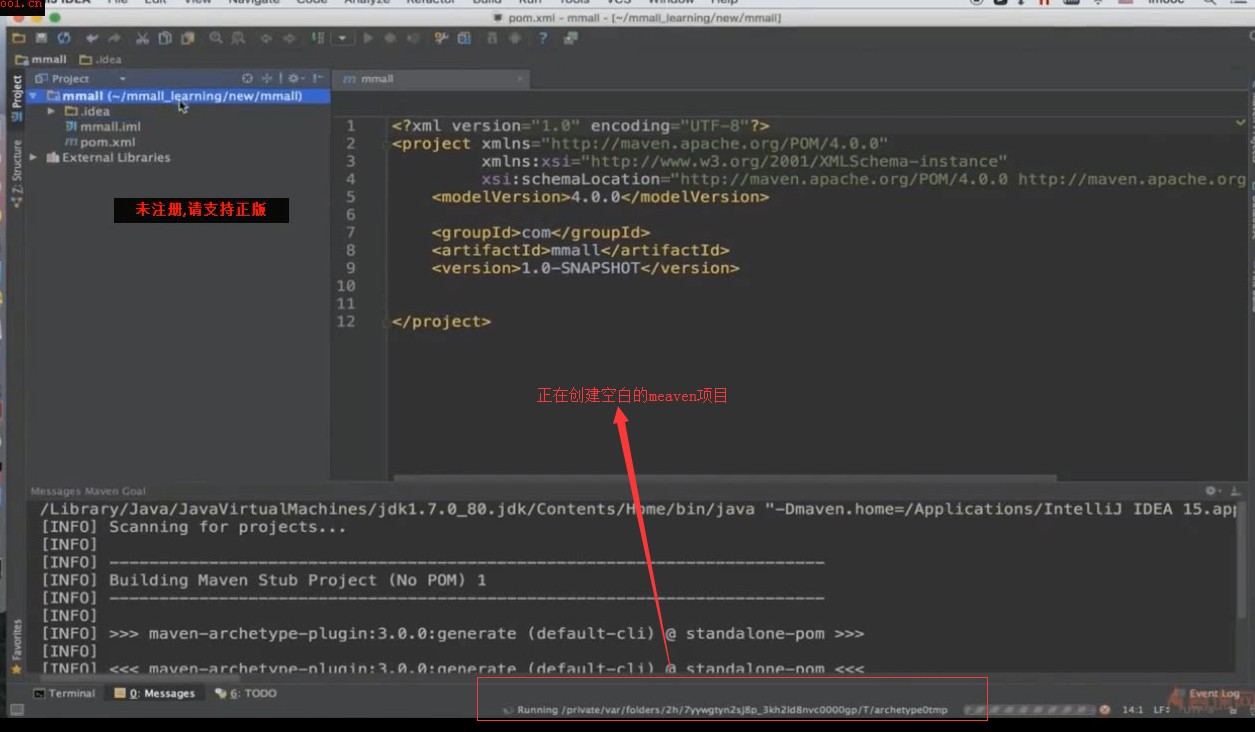Toggle the Favorites side tool button
The height and width of the screenshot is (732, 1255).
tap(16, 646)
